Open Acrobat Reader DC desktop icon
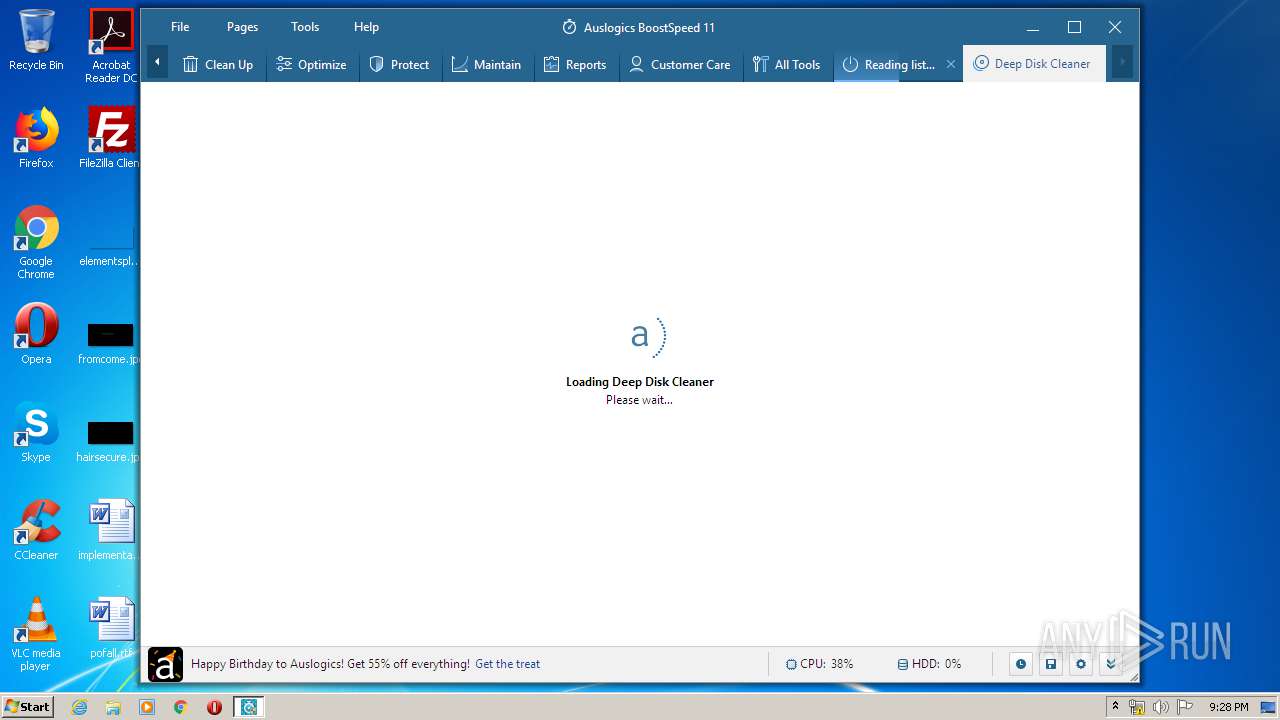This screenshot has height=720, width=1280. pyautogui.click(x=111, y=46)
